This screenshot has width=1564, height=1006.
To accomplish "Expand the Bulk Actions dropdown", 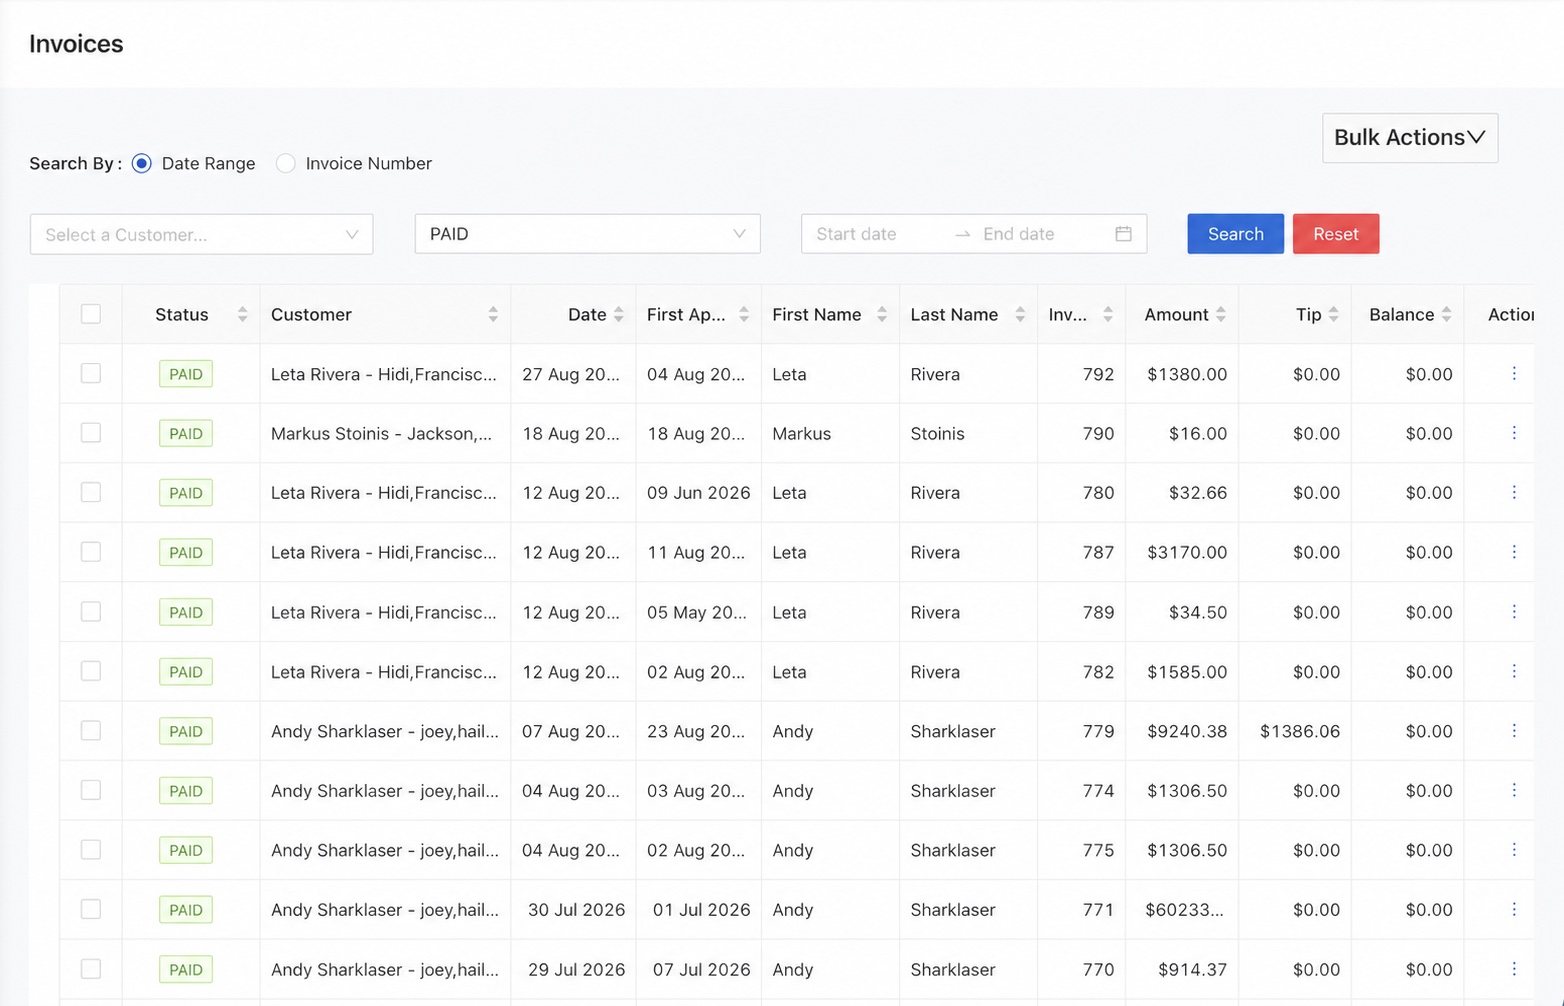I will [x=1410, y=138].
